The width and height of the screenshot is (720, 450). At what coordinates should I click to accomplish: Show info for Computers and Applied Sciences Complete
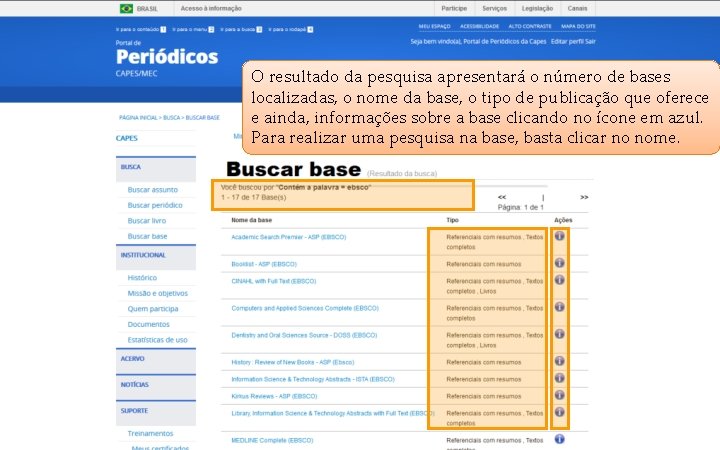(559, 307)
